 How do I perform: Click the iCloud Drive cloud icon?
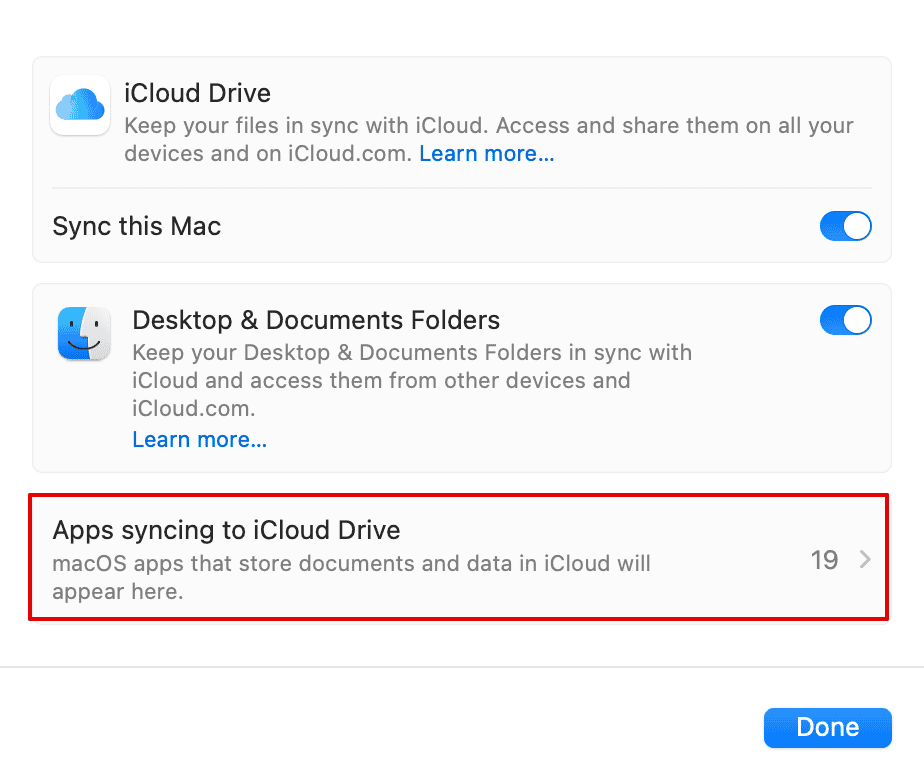click(80, 105)
